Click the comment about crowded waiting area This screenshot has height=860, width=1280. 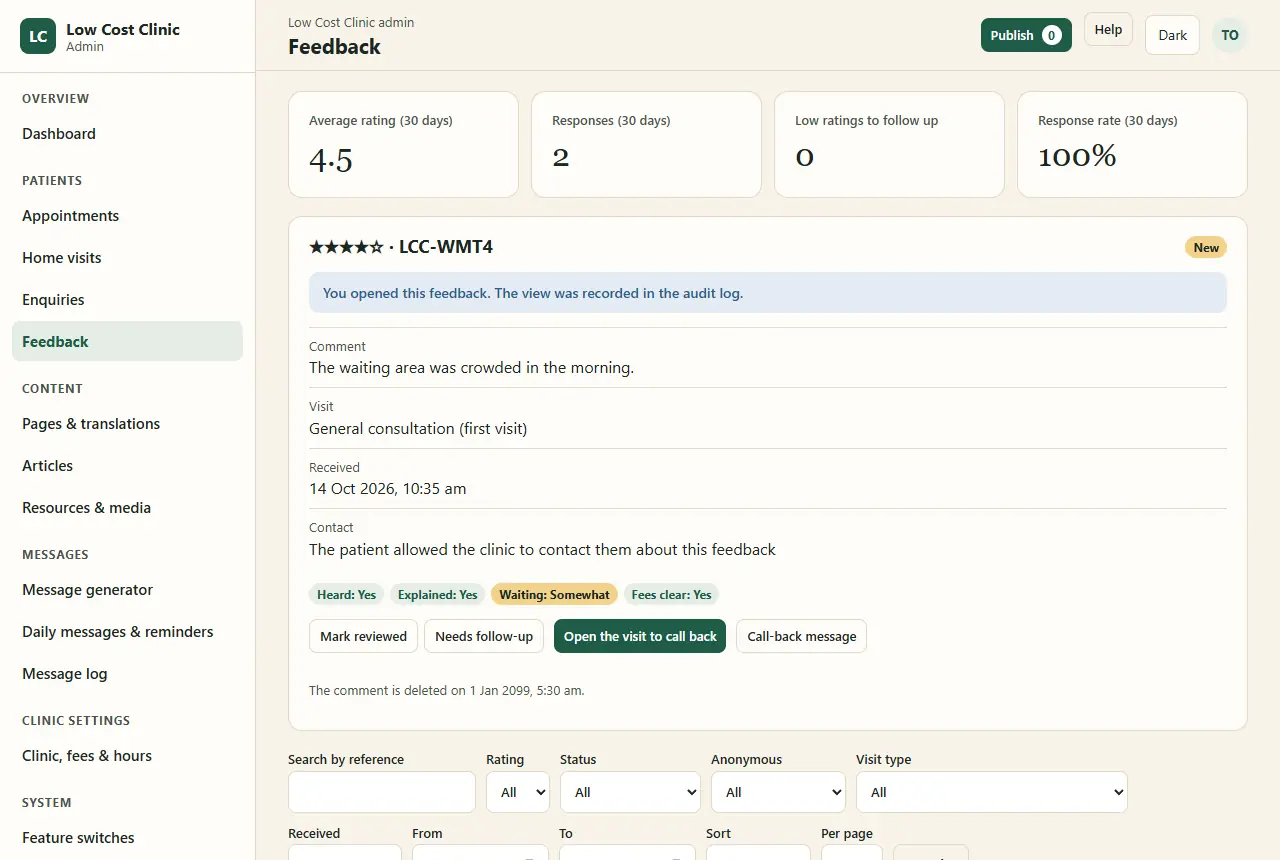[471, 368]
